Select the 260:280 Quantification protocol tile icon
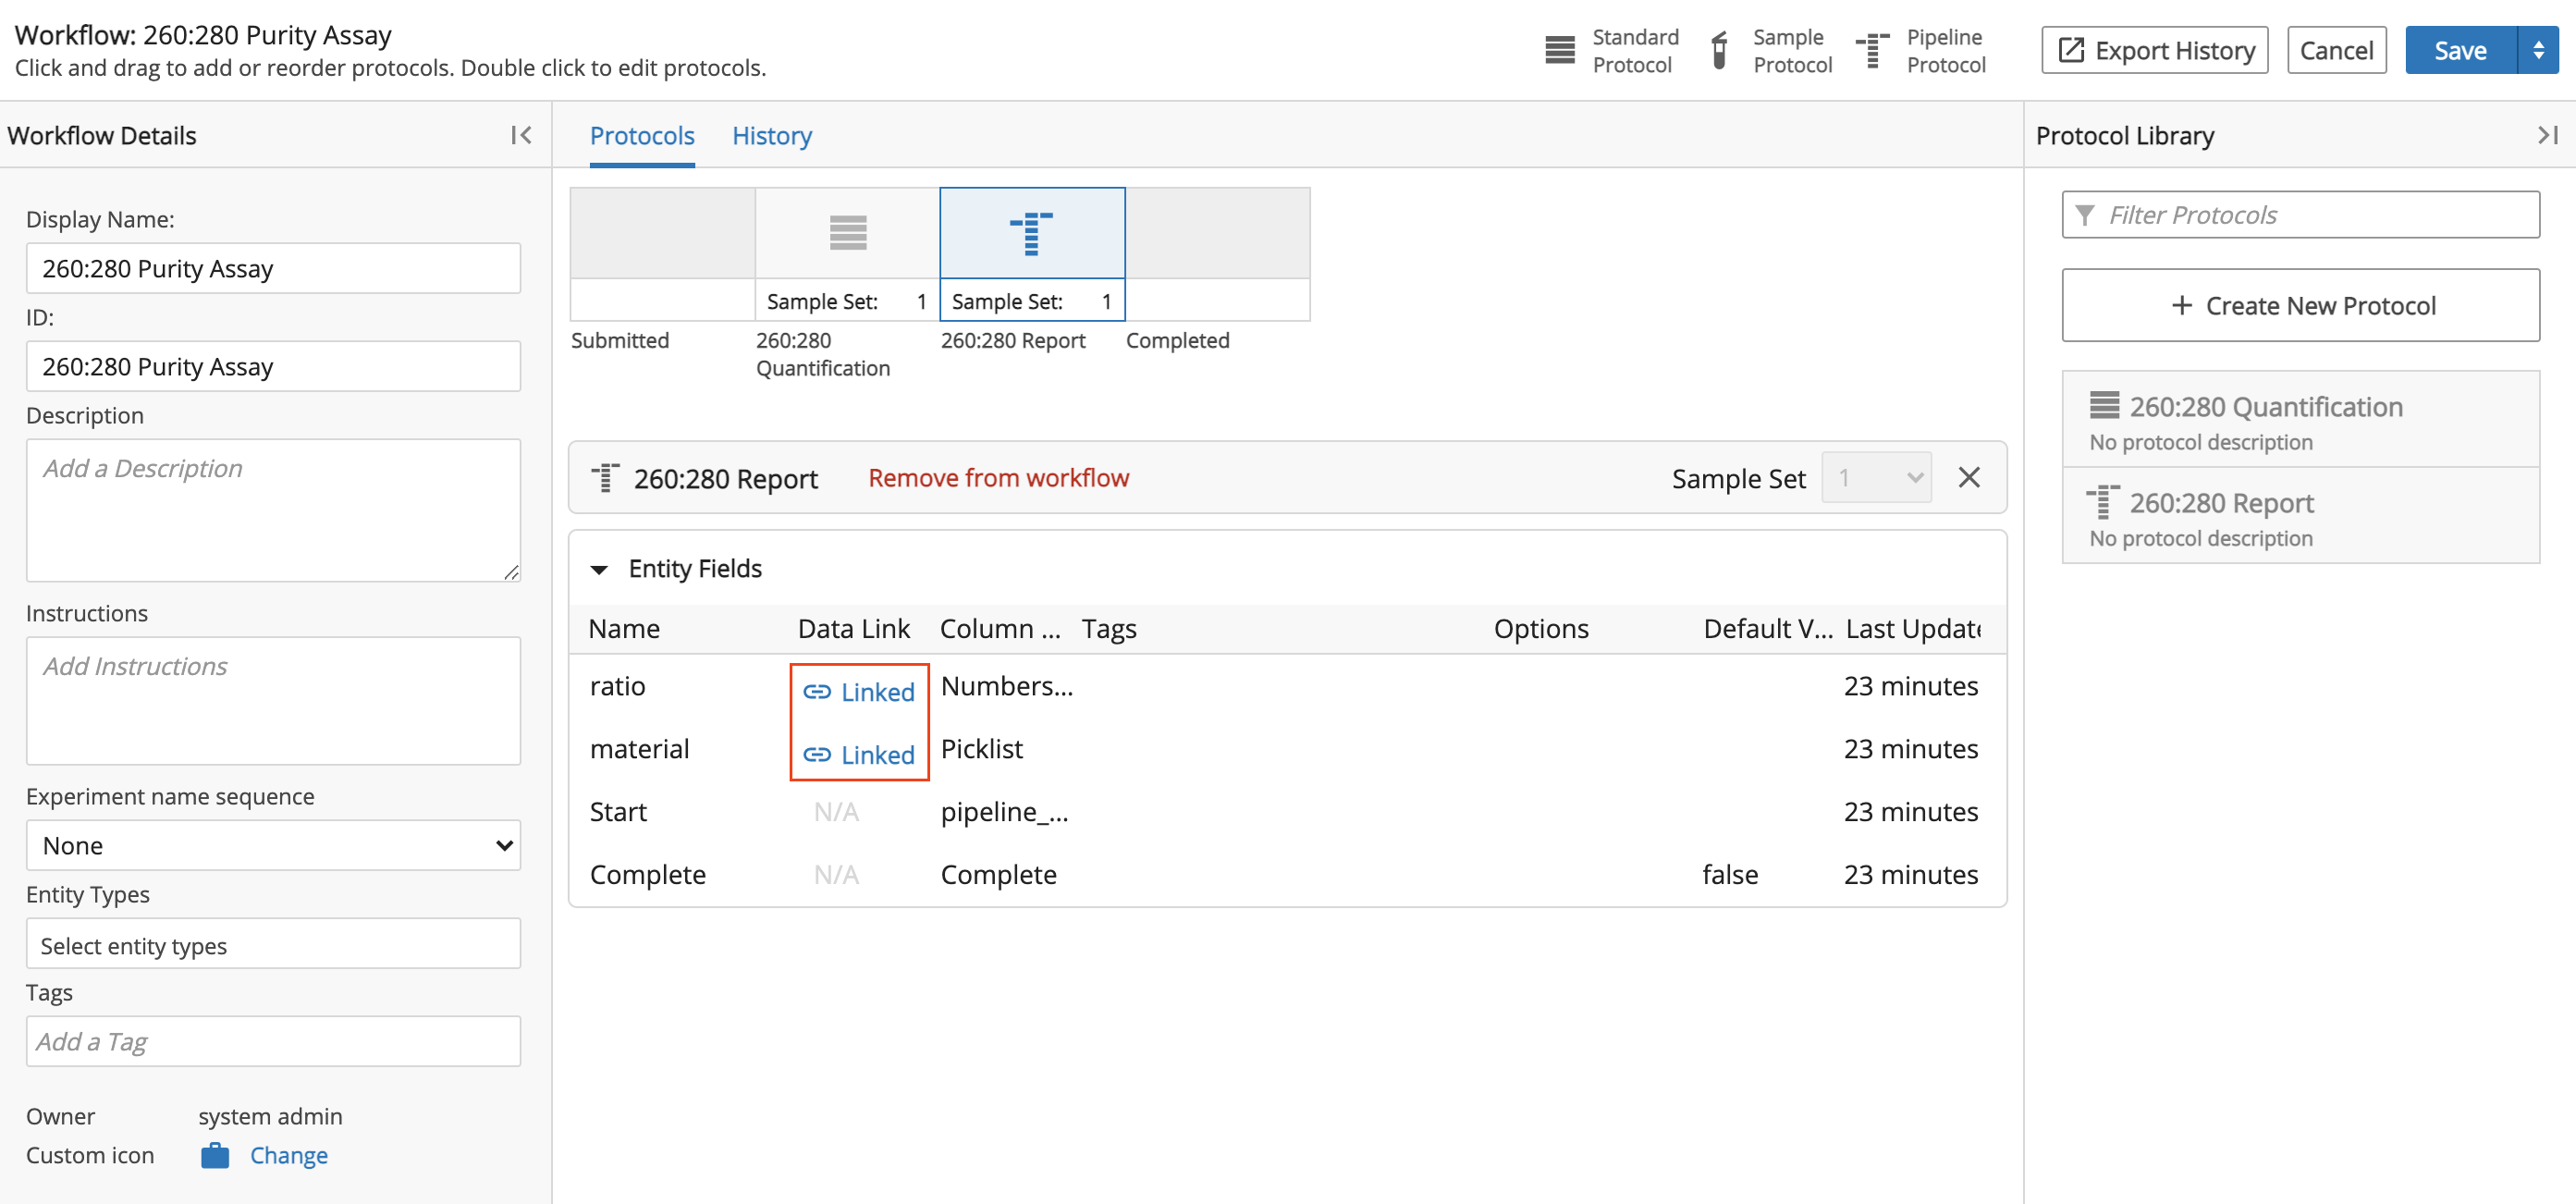 pos(848,232)
